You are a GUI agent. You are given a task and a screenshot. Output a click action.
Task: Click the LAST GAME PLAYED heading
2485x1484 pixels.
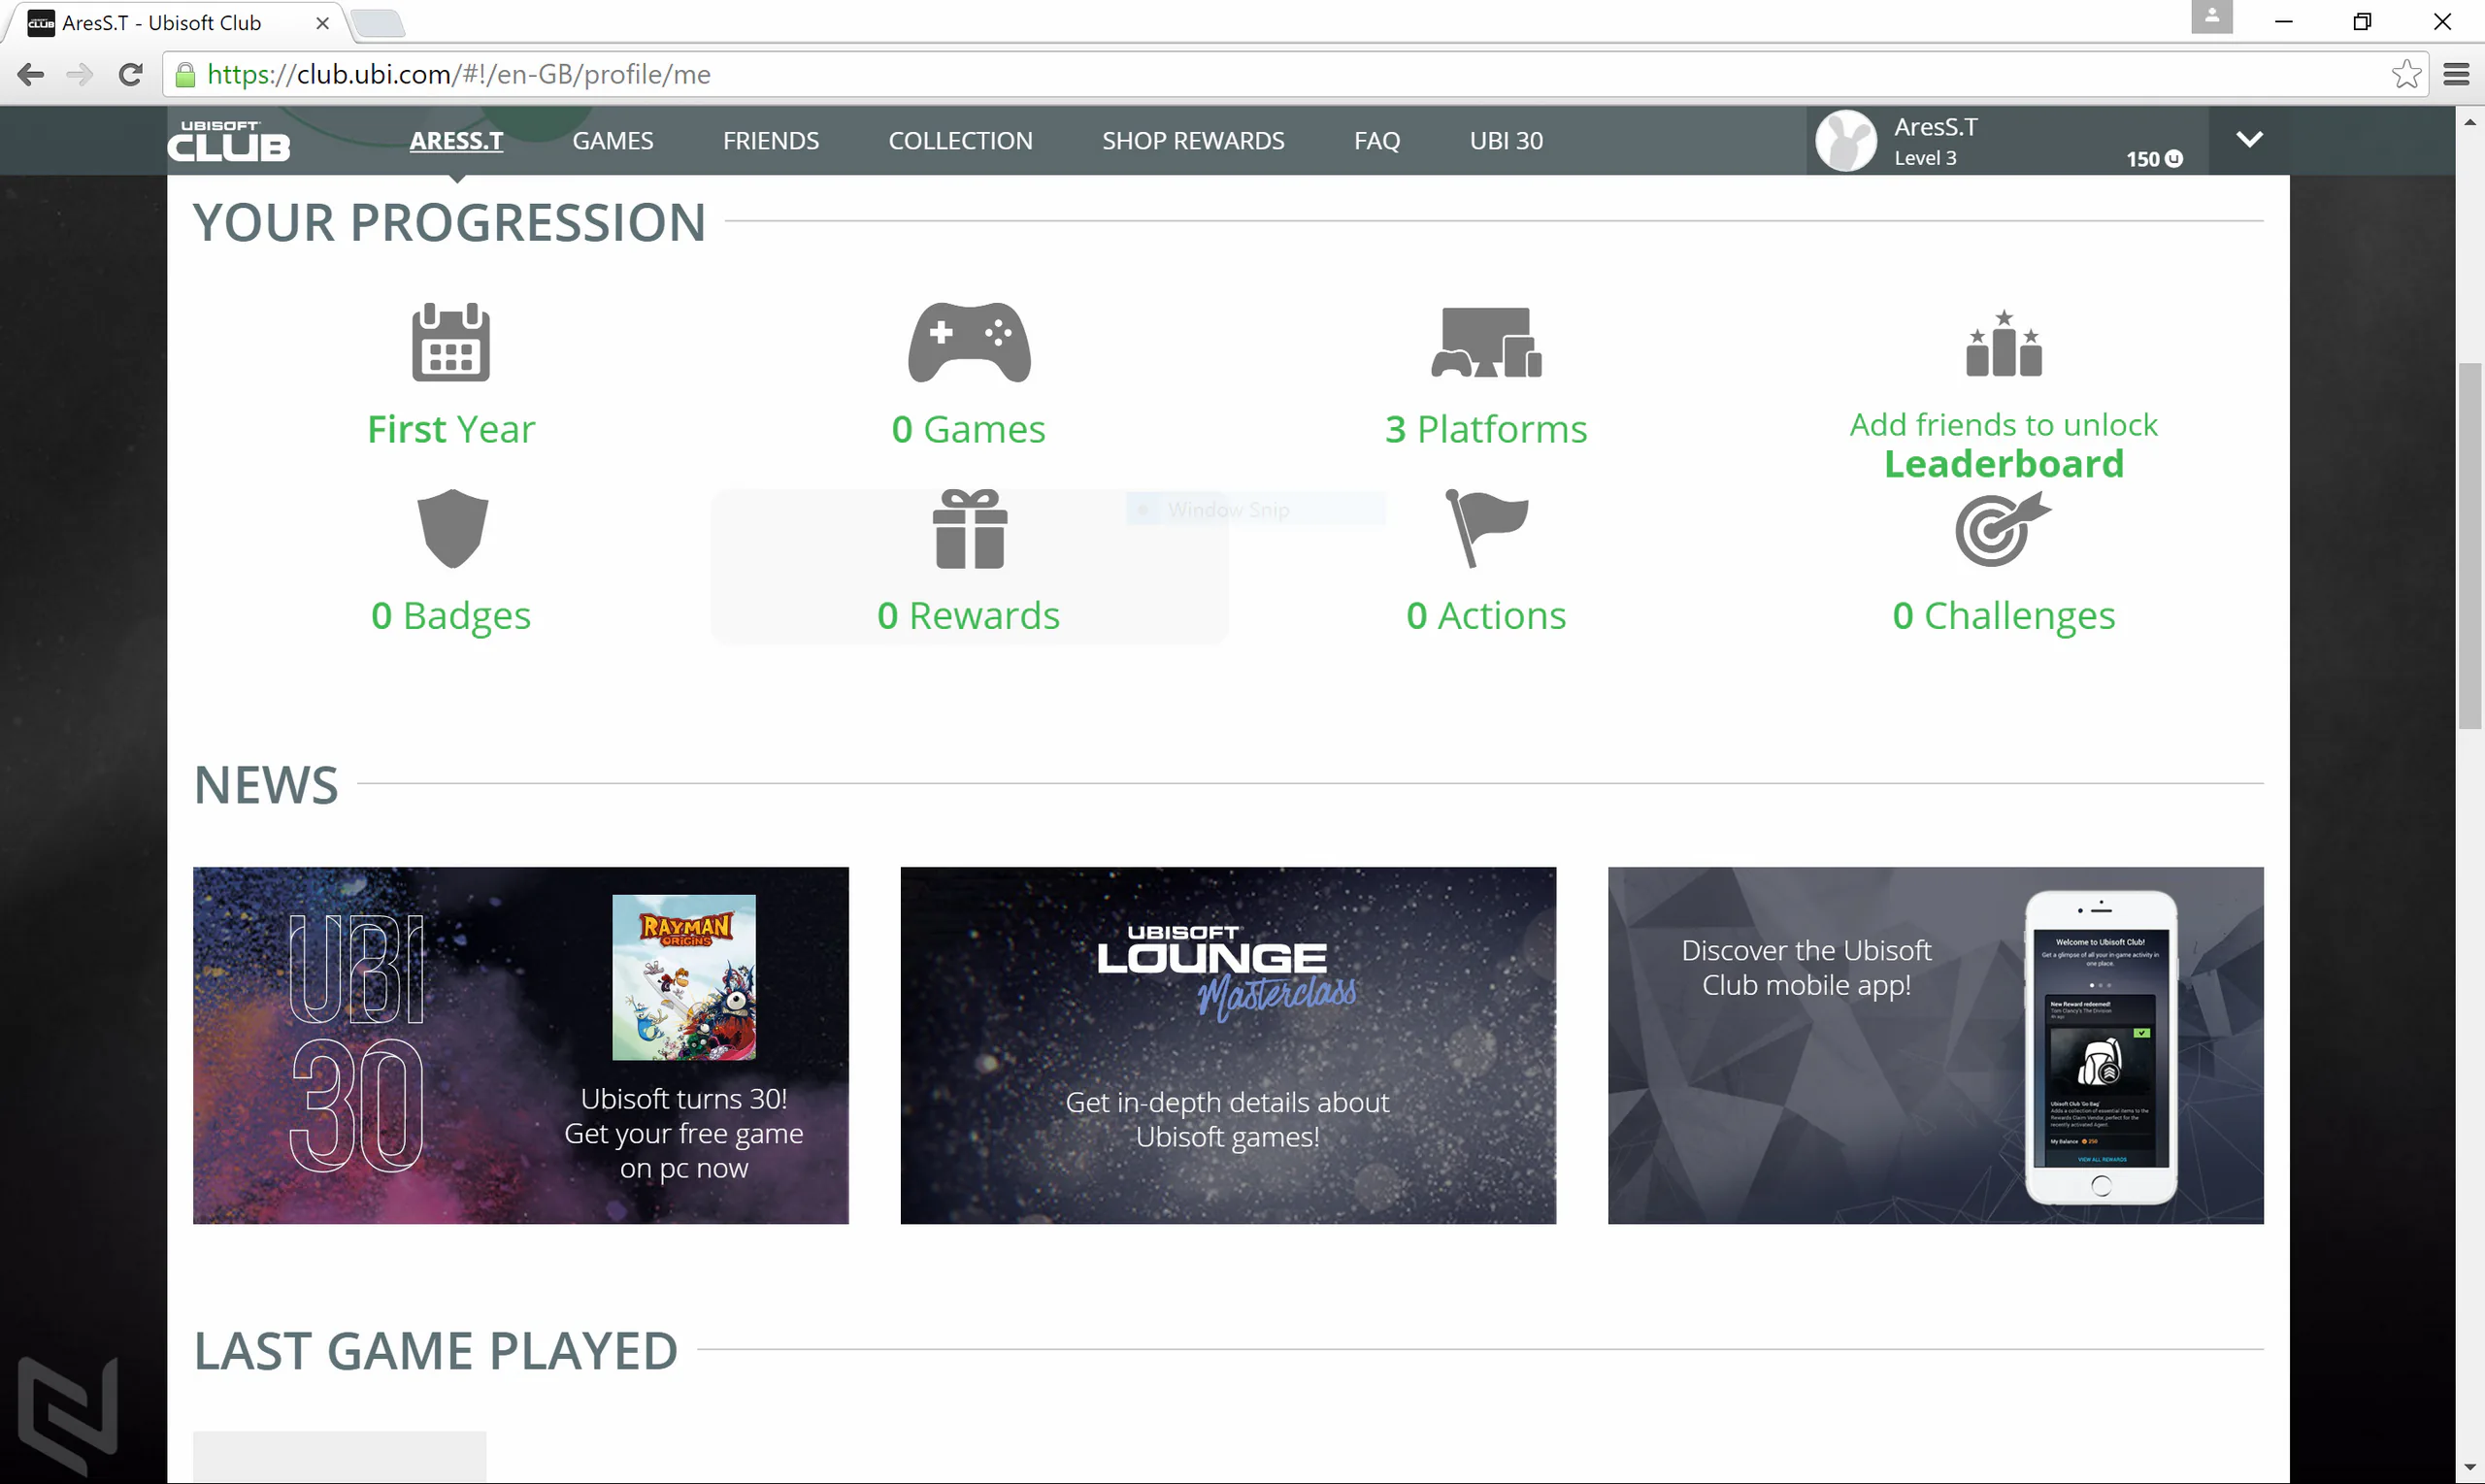pos(436,1351)
